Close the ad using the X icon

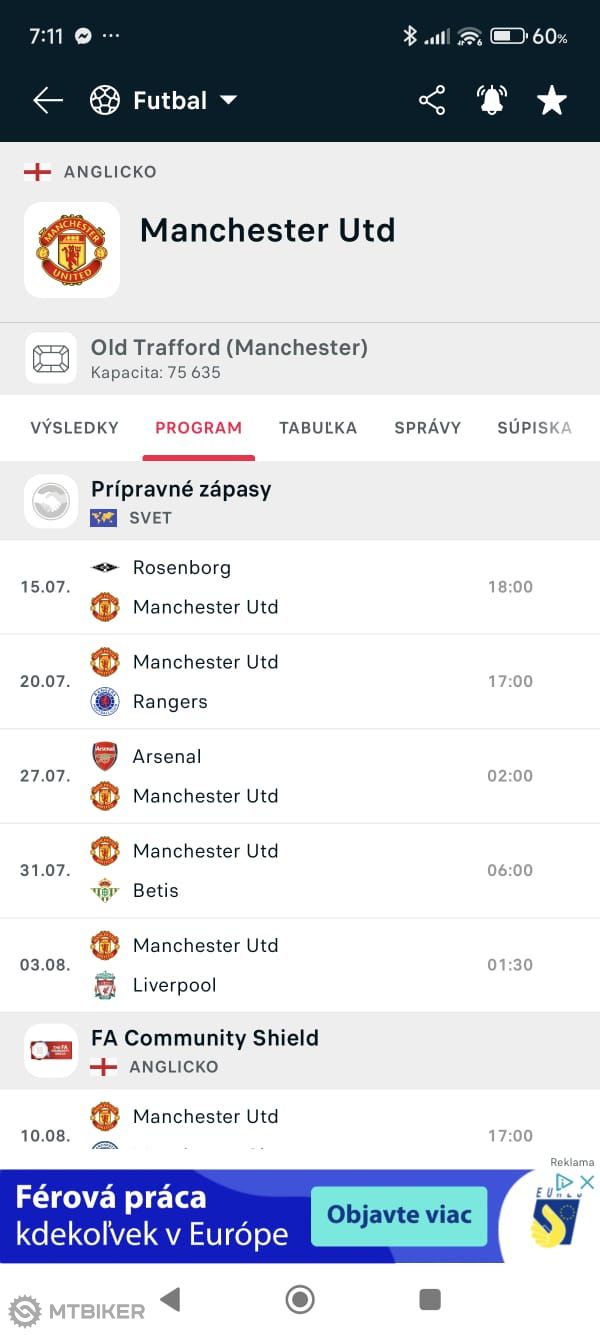point(588,1183)
